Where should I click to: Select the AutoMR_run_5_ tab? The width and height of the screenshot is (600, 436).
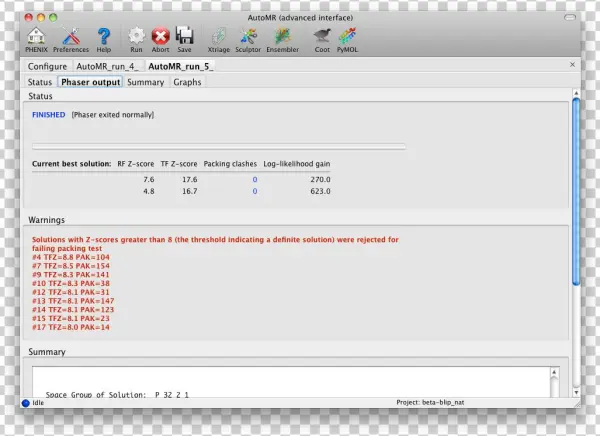181,67
